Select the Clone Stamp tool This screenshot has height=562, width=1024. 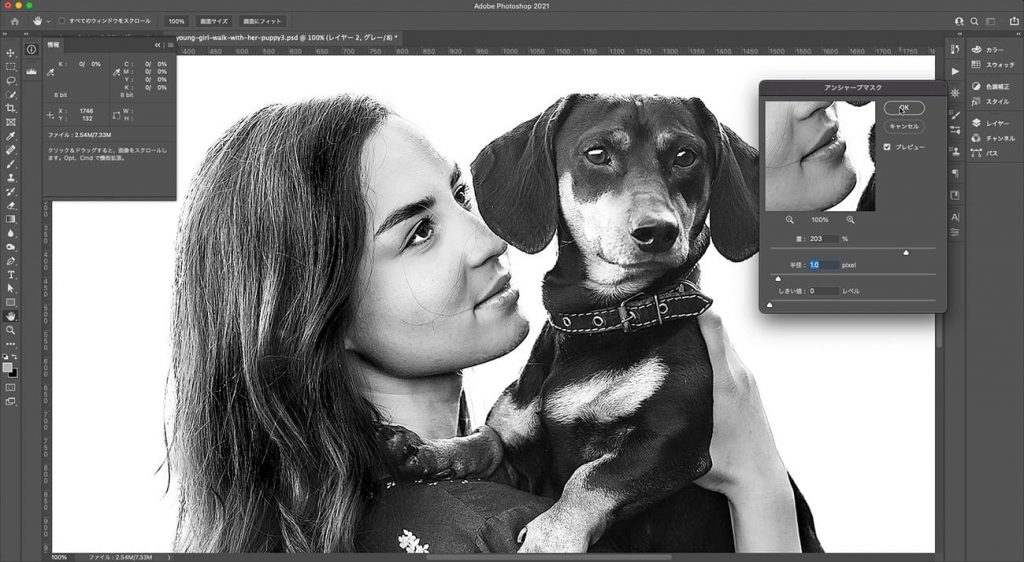[10, 178]
